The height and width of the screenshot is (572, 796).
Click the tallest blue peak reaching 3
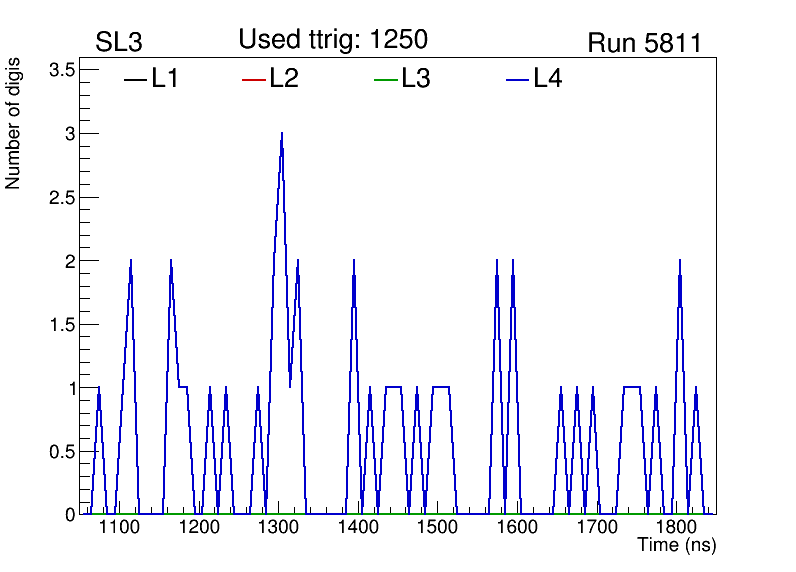[x=282, y=135]
